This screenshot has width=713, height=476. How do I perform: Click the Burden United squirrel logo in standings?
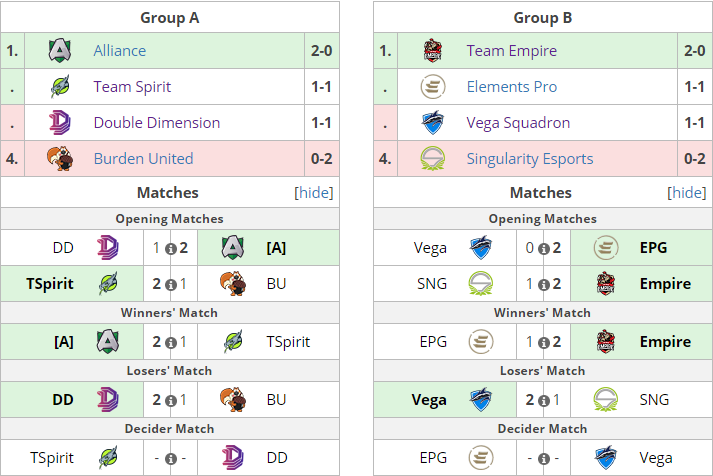tap(60, 159)
